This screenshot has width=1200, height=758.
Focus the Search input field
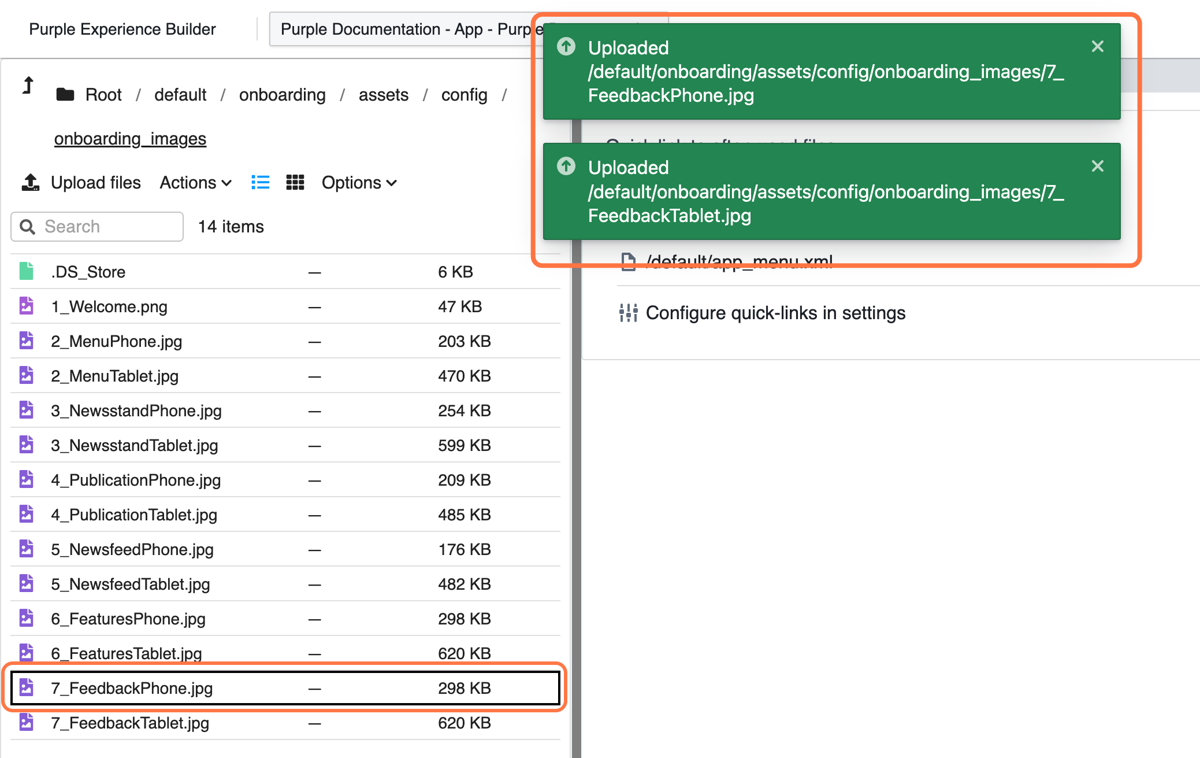(97, 227)
